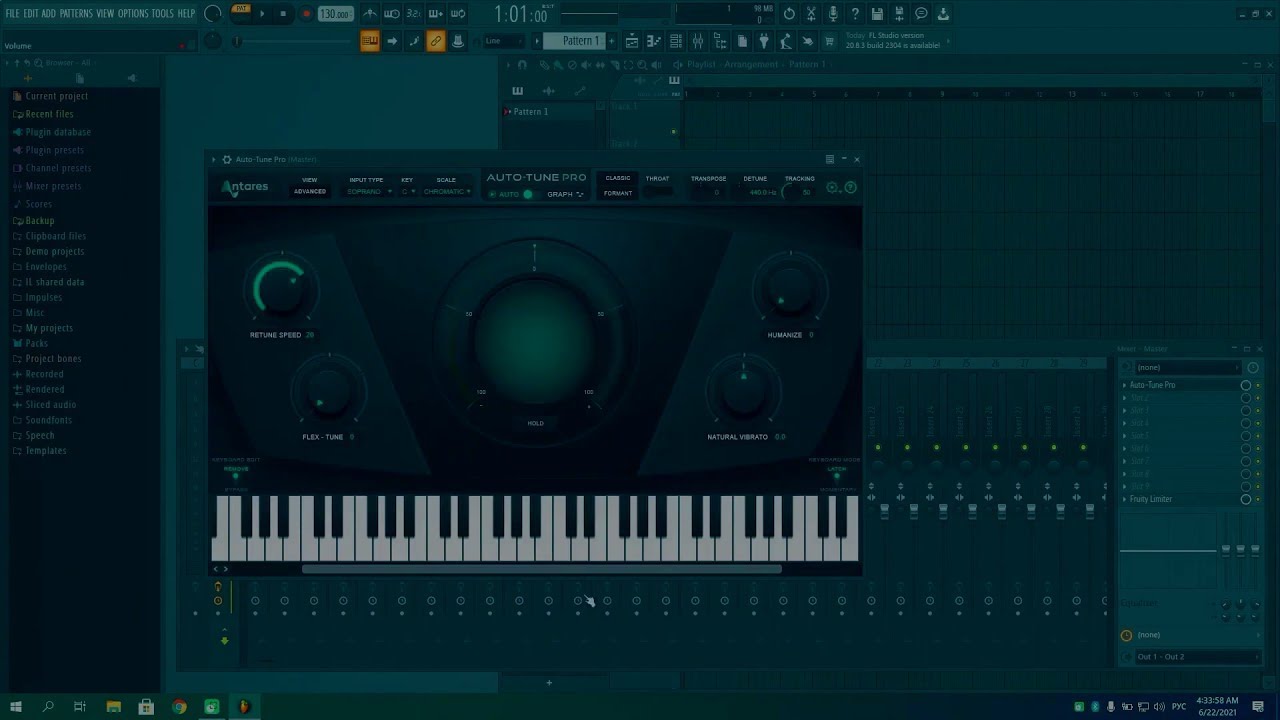The width and height of the screenshot is (1280, 720).
Task: Switch to GRAPH mode in Auto-Tune
Action: tap(565, 194)
